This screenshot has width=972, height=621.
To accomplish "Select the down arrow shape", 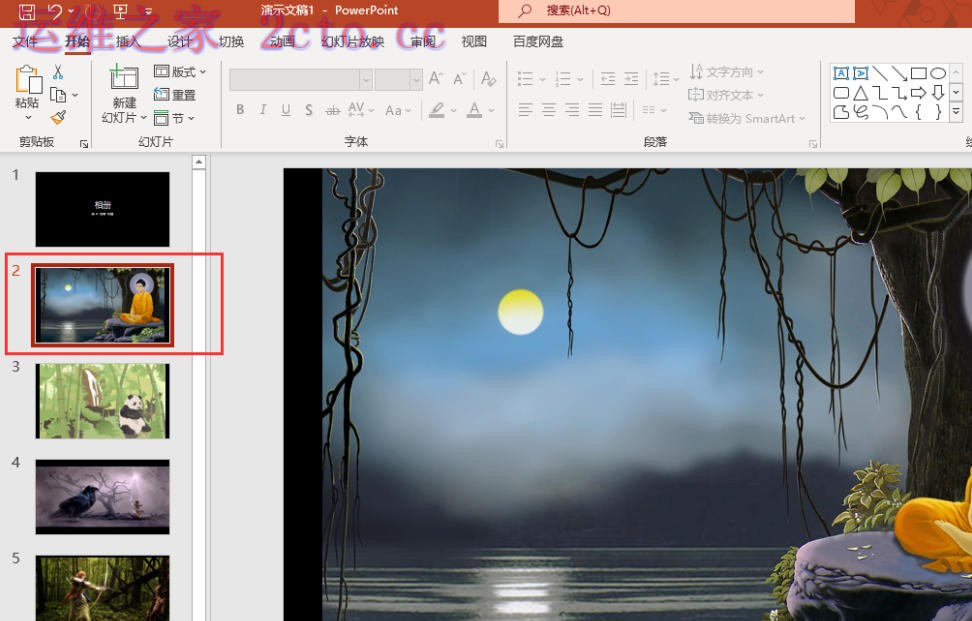I will coord(938,94).
